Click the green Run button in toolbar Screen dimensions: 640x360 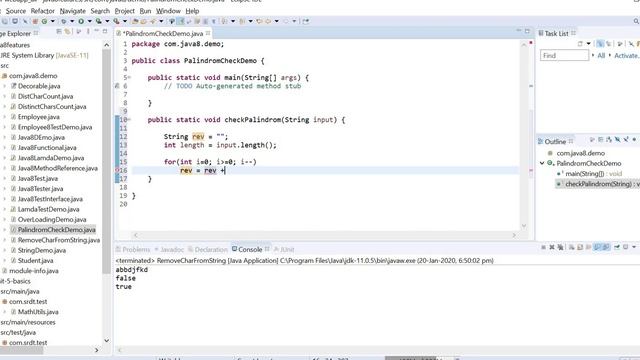tap(81, 21)
